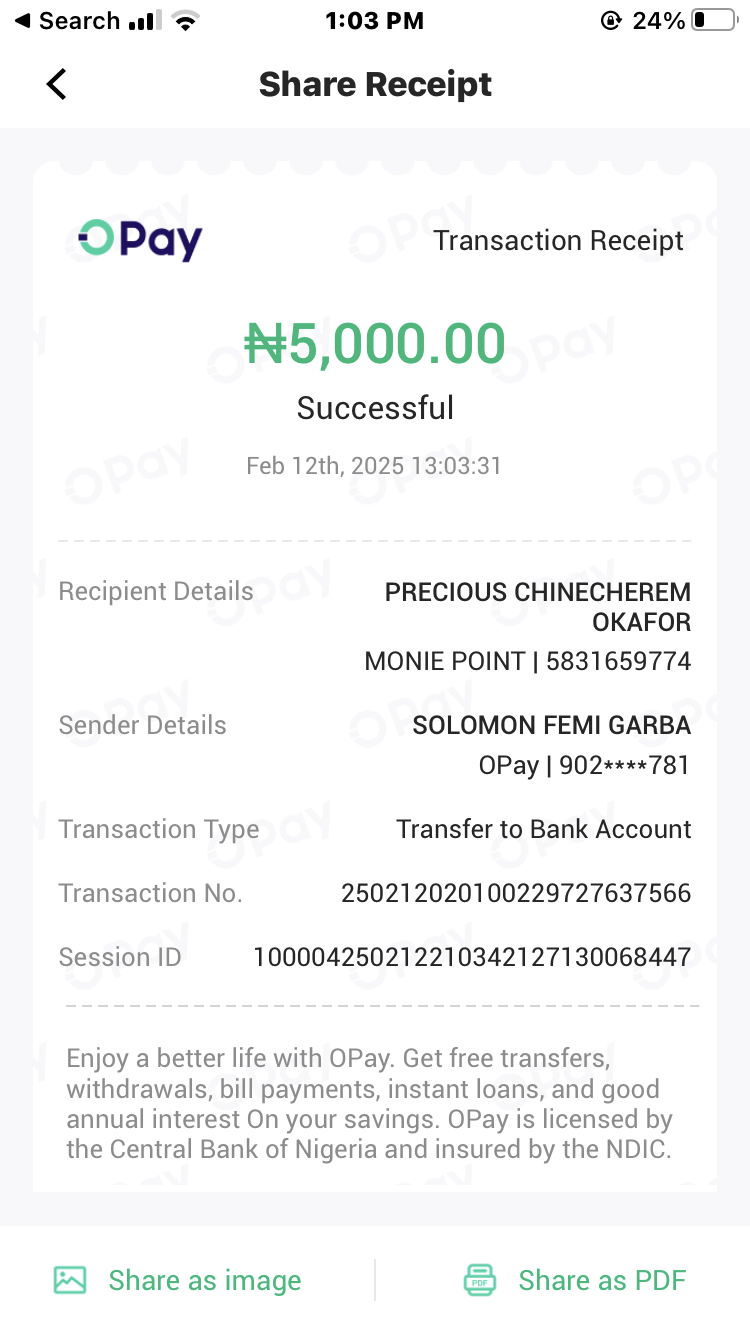This screenshot has height=1334, width=750.
Task: Tap the Session ID number
Action: (x=472, y=957)
